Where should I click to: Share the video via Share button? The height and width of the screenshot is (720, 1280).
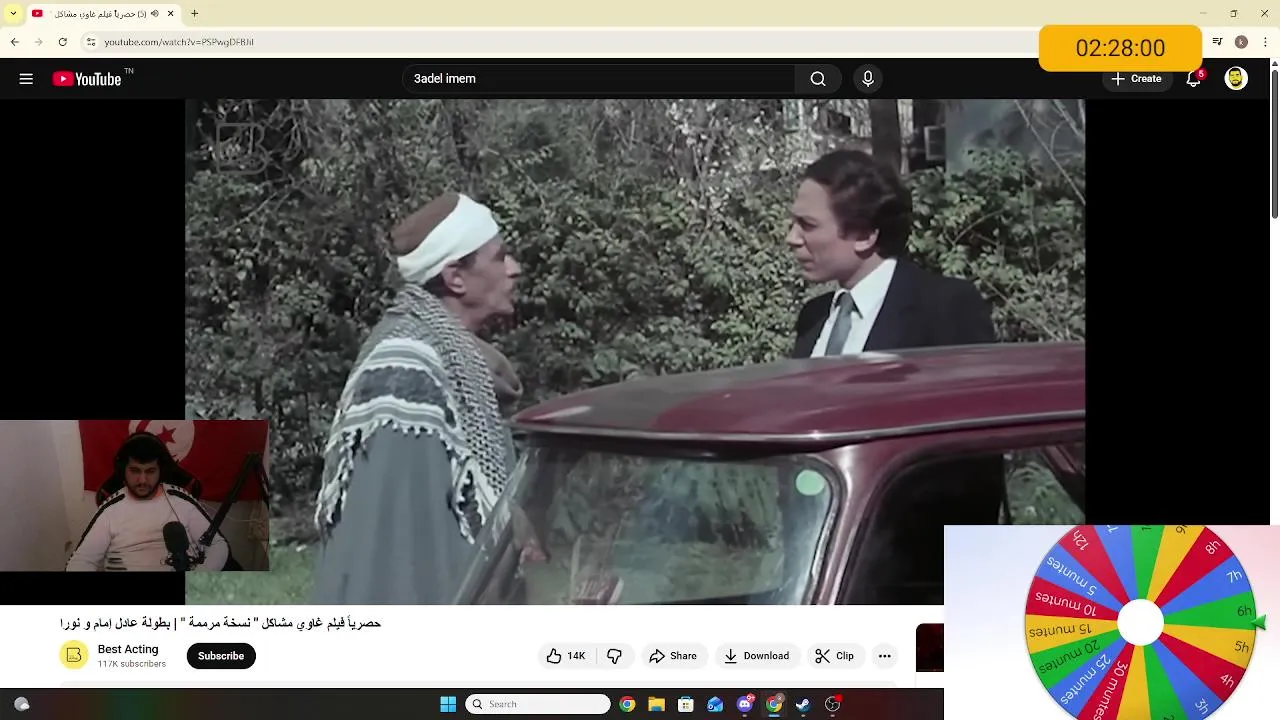click(x=673, y=656)
